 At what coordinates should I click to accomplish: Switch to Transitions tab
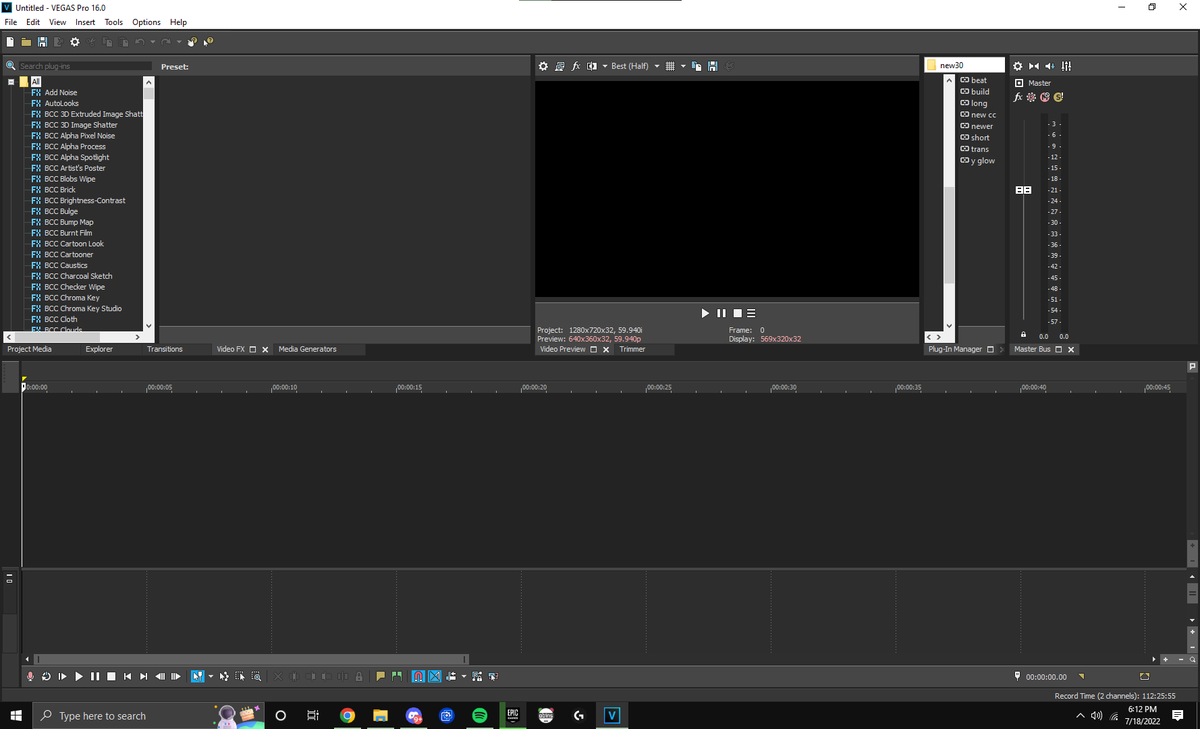click(165, 349)
